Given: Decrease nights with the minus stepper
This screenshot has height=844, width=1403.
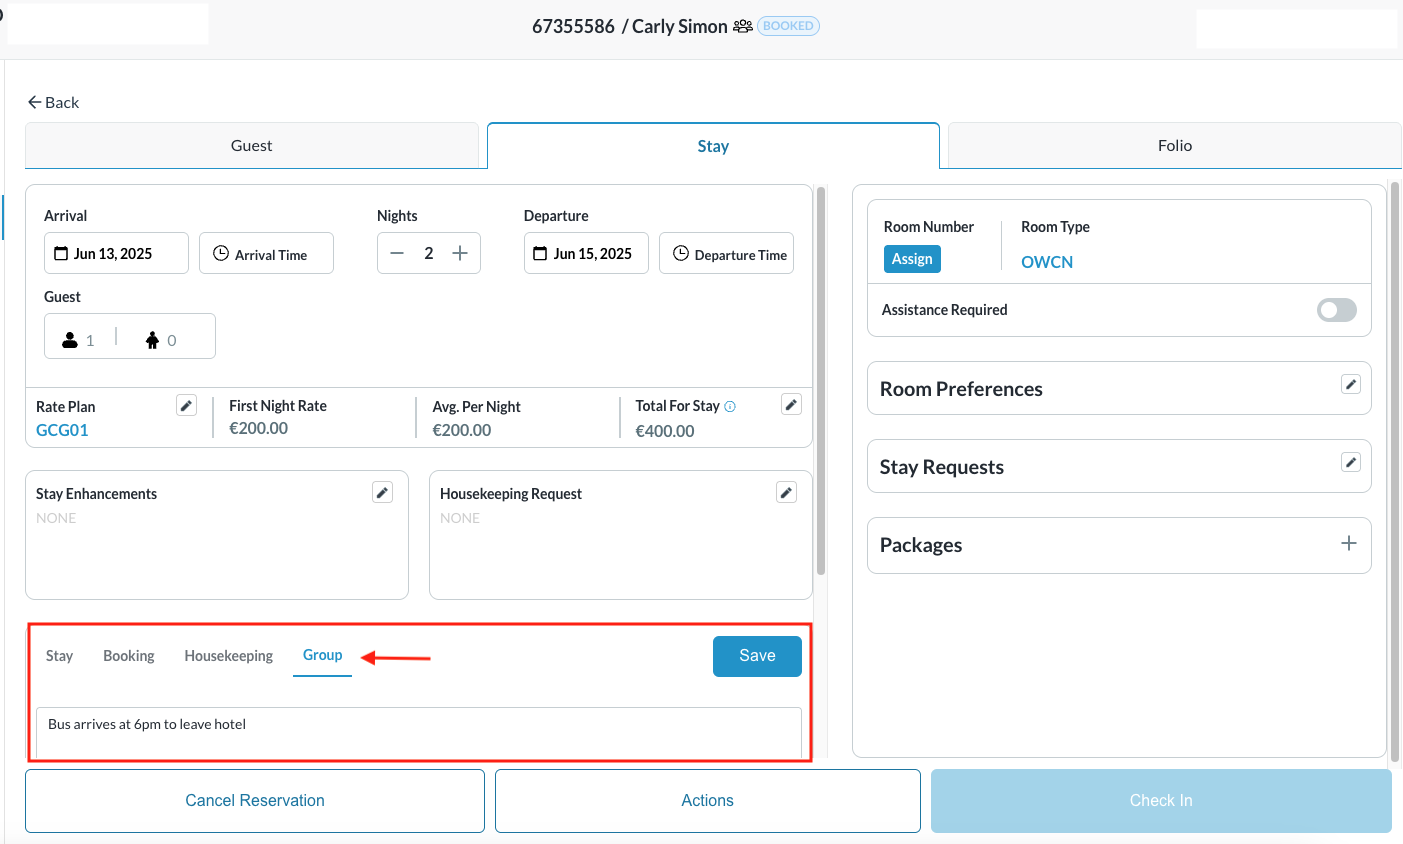Looking at the screenshot, I should (x=397, y=253).
